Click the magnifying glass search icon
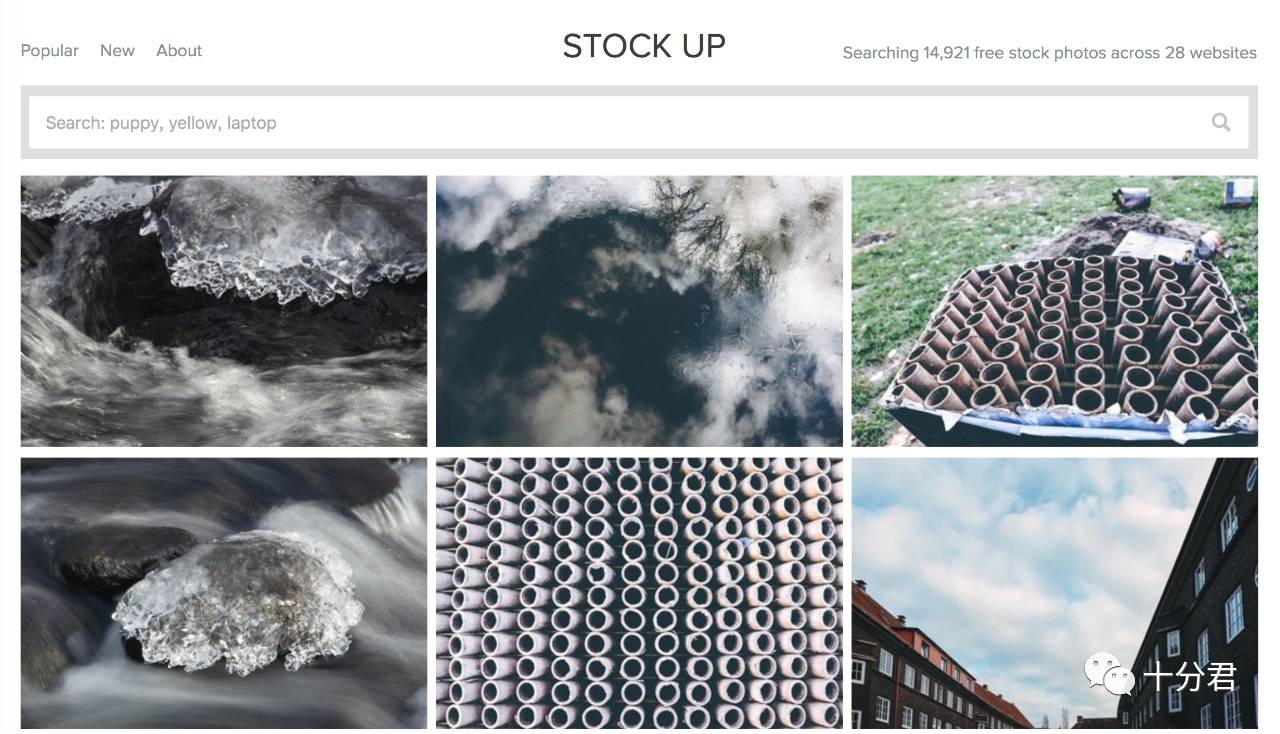The width and height of the screenshot is (1280, 734). [1221, 122]
